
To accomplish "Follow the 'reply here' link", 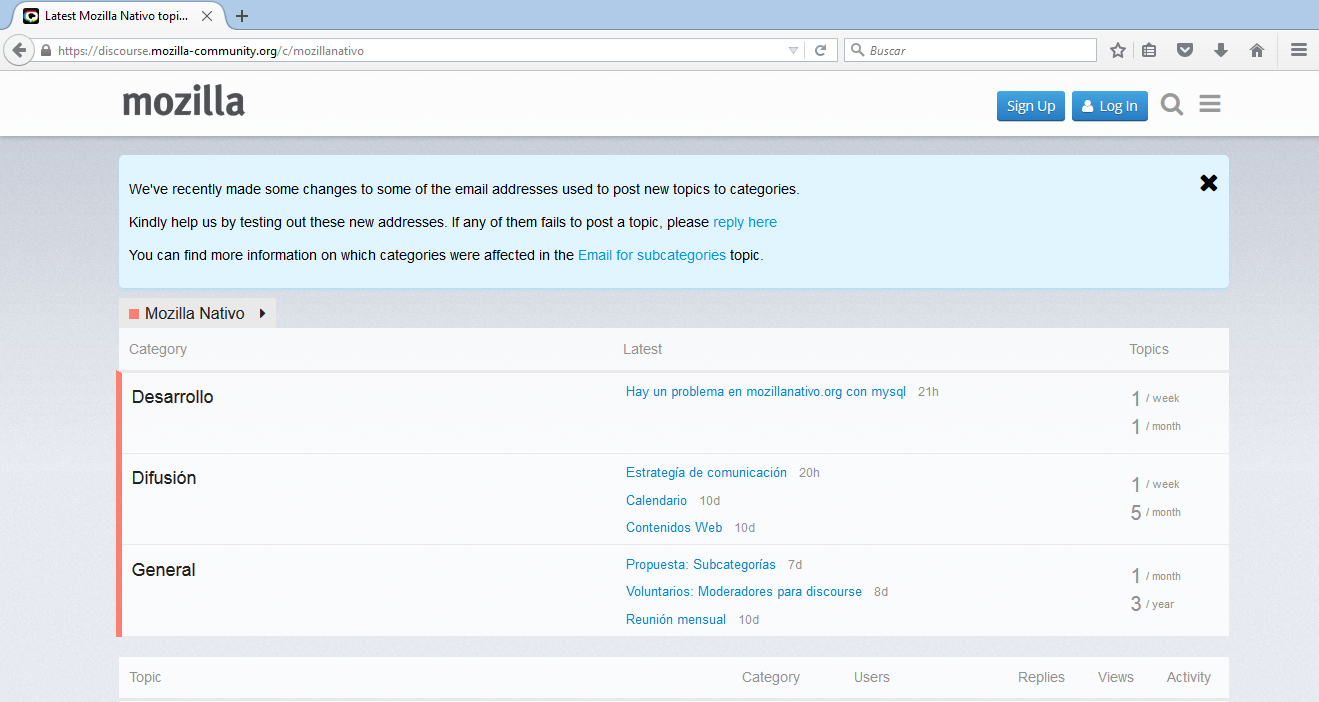I will pos(745,222).
